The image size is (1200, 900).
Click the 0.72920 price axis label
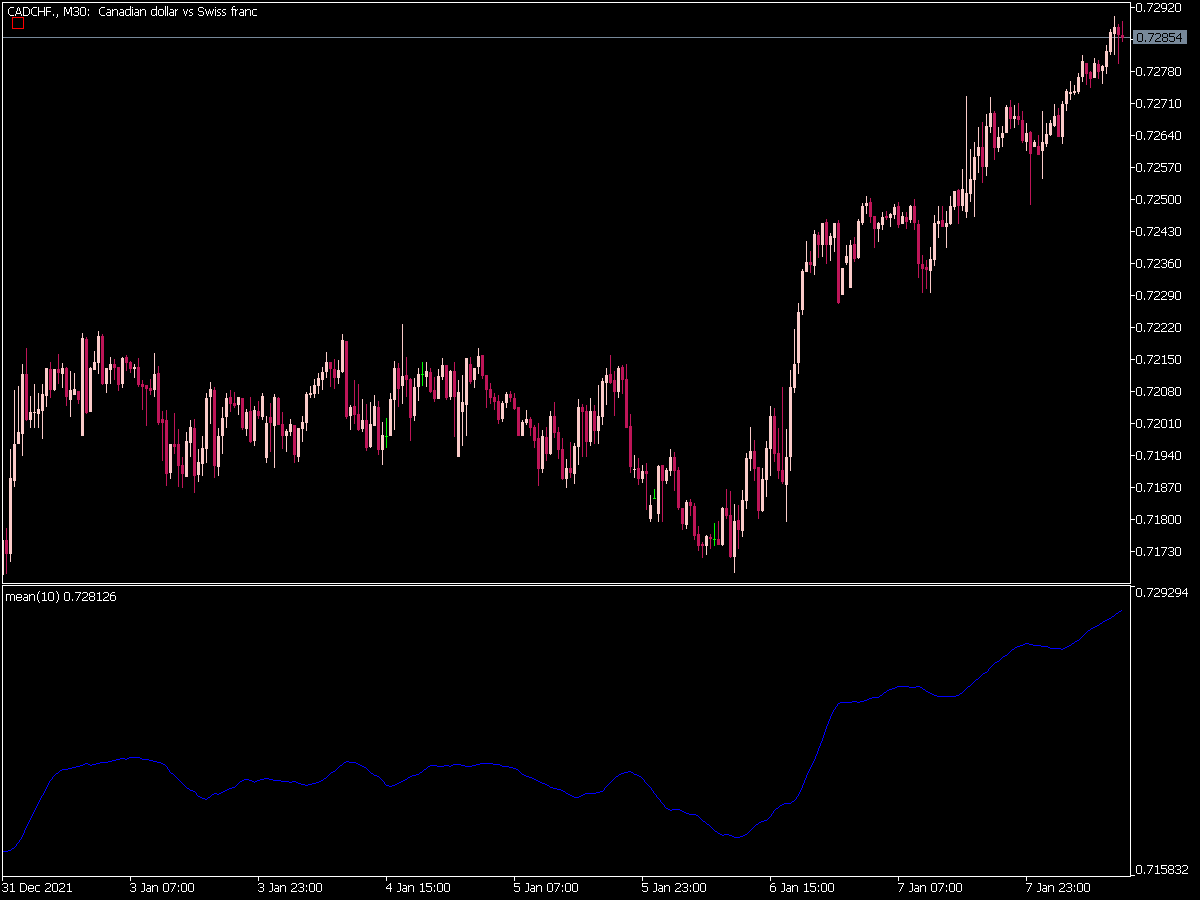click(1160, 7)
